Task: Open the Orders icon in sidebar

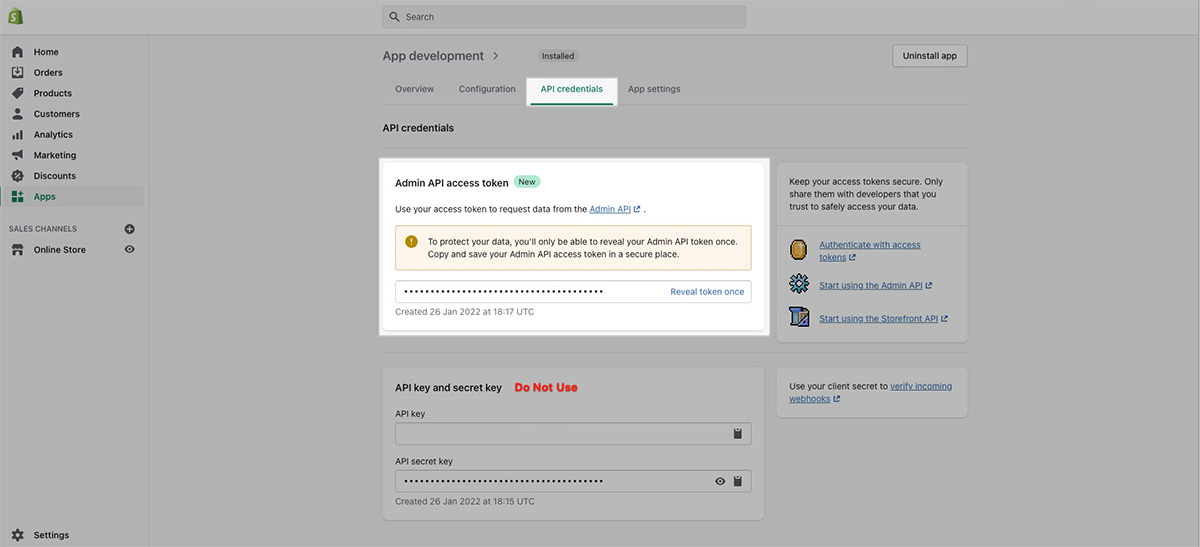Action: tap(17, 72)
